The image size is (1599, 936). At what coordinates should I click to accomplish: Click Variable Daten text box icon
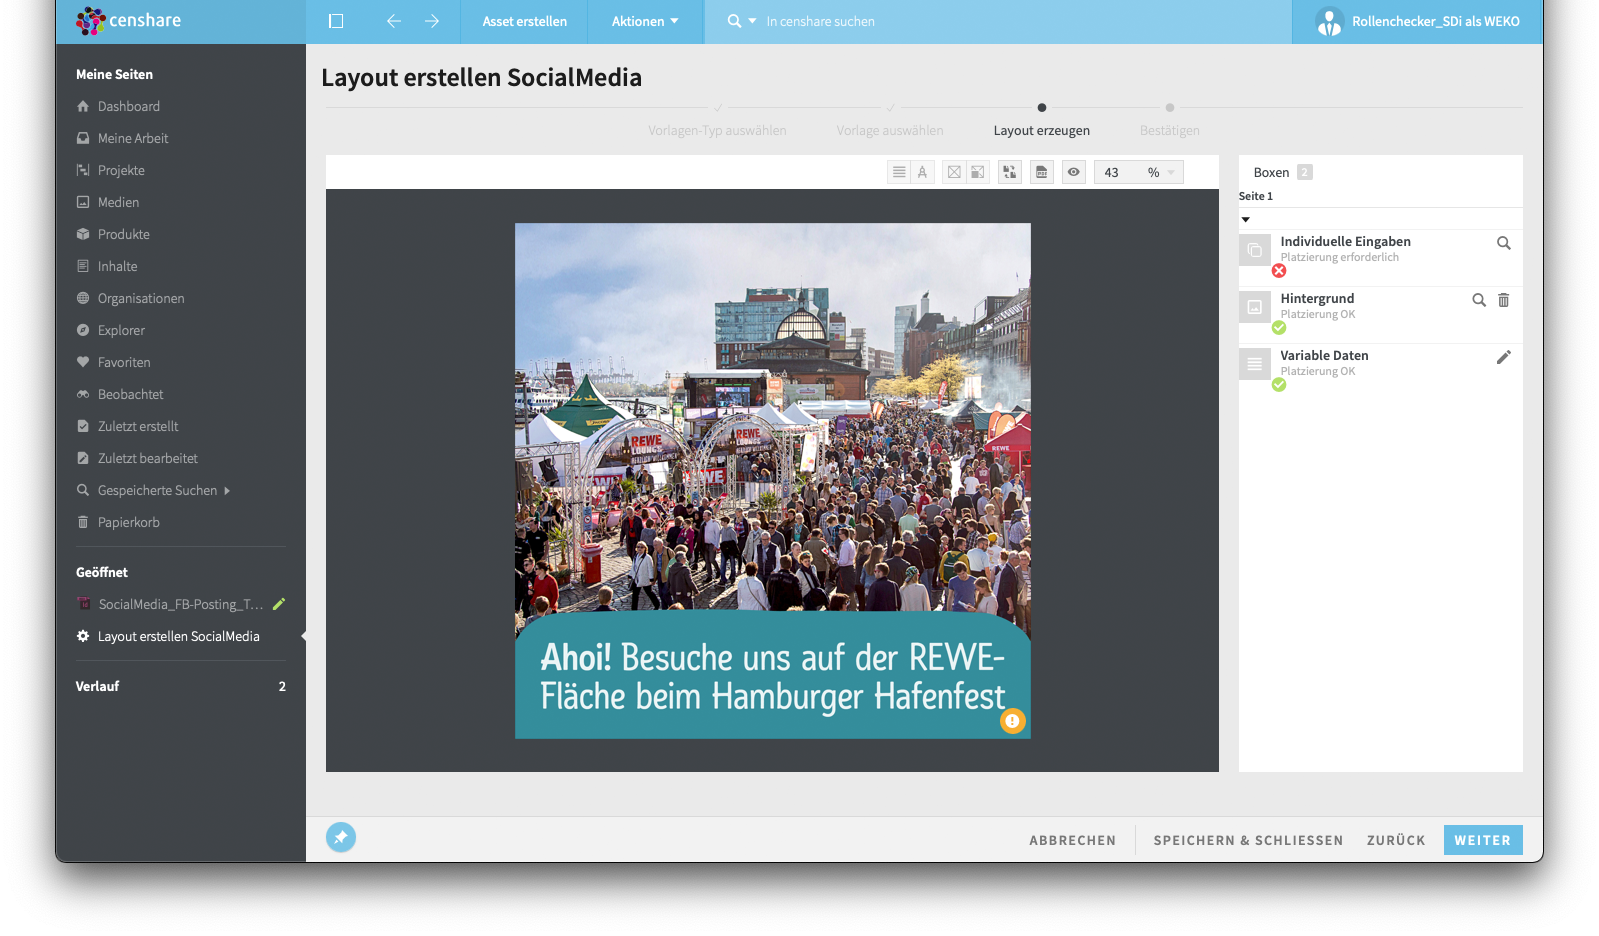(1254, 364)
